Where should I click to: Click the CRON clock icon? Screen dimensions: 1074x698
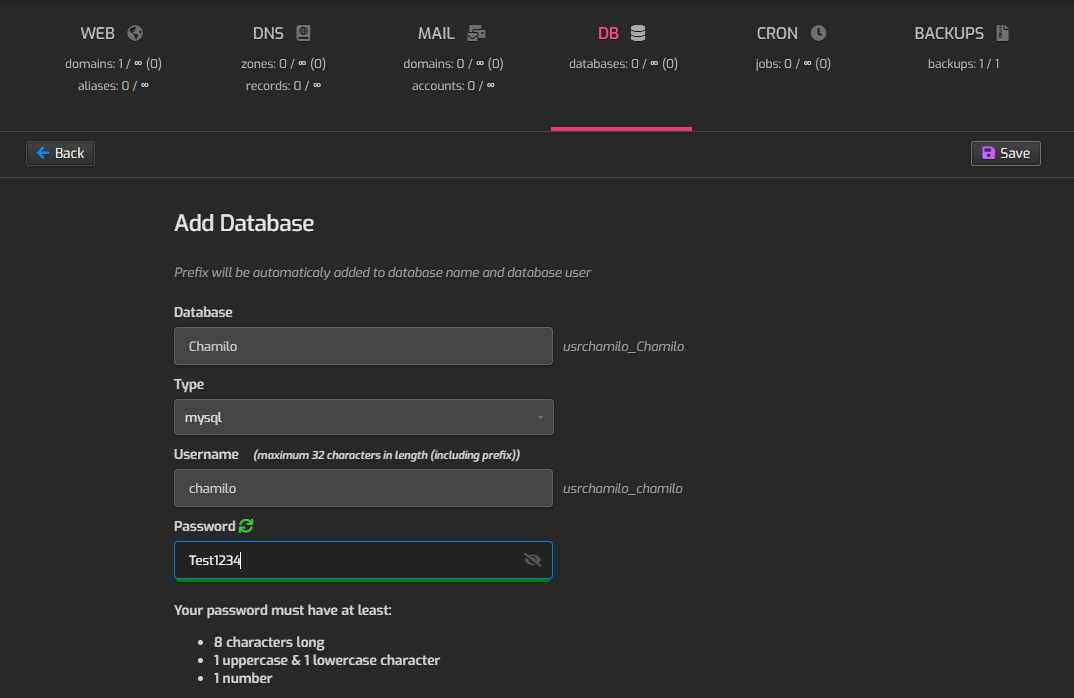coord(819,33)
